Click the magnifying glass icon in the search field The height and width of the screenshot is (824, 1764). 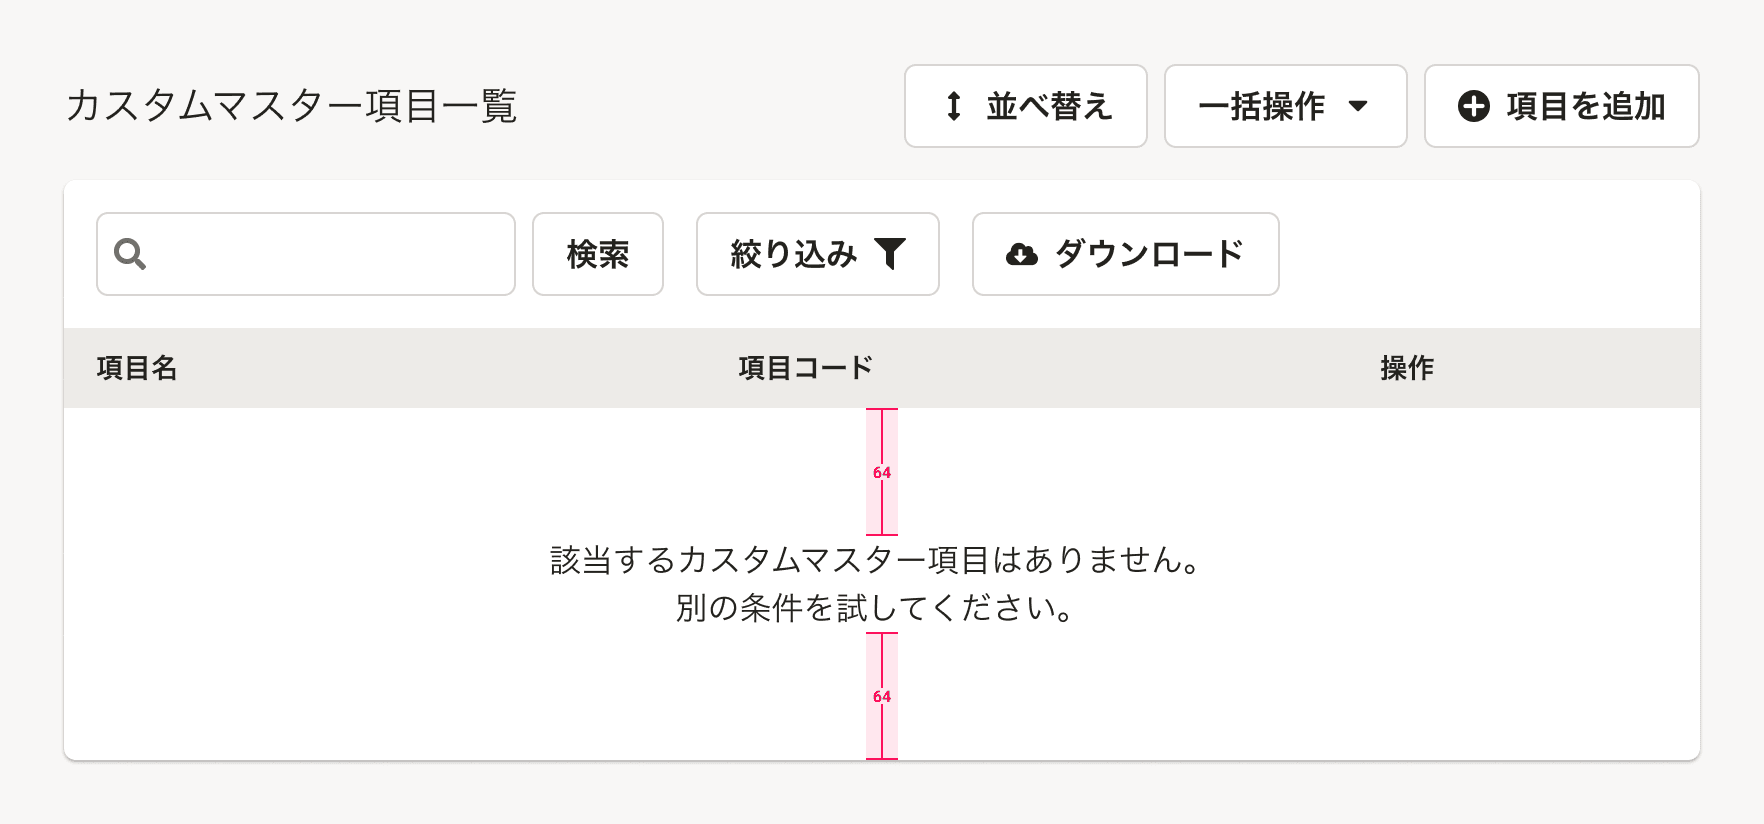click(x=129, y=255)
